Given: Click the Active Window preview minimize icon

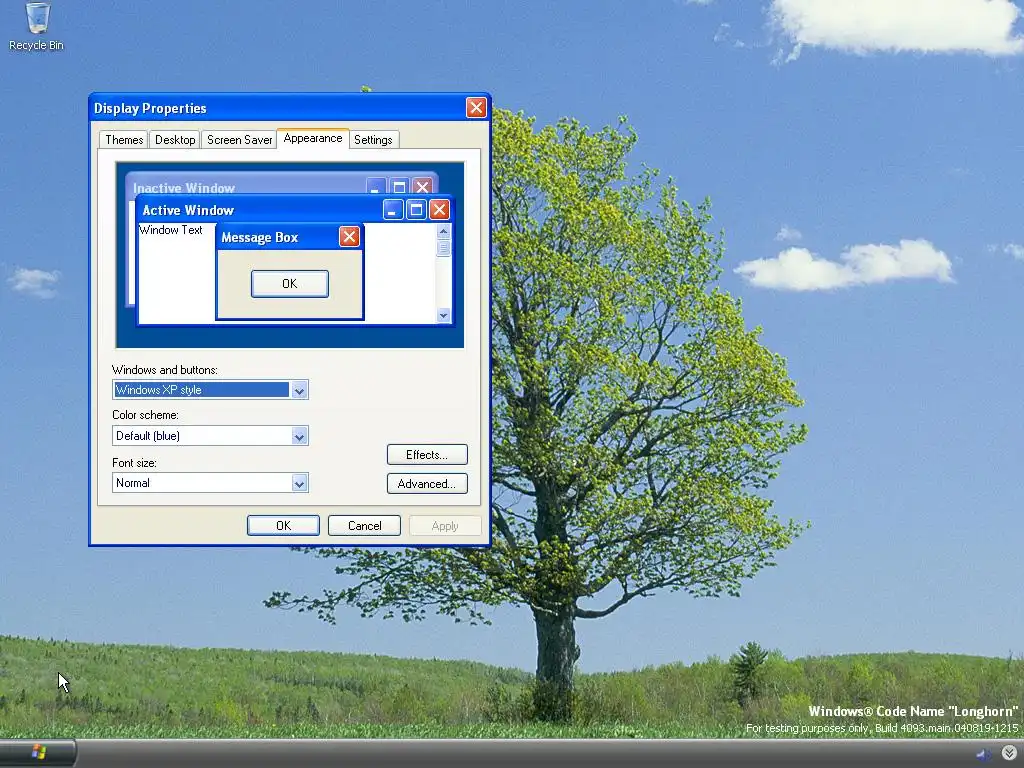Looking at the screenshot, I should click(392, 210).
